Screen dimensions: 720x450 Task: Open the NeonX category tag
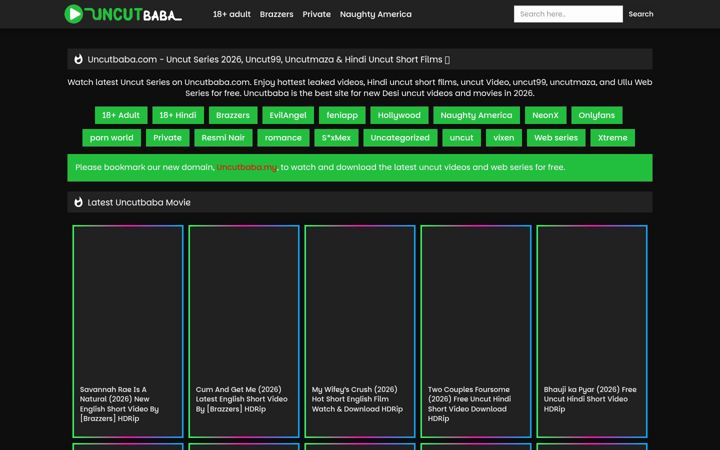click(546, 115)
